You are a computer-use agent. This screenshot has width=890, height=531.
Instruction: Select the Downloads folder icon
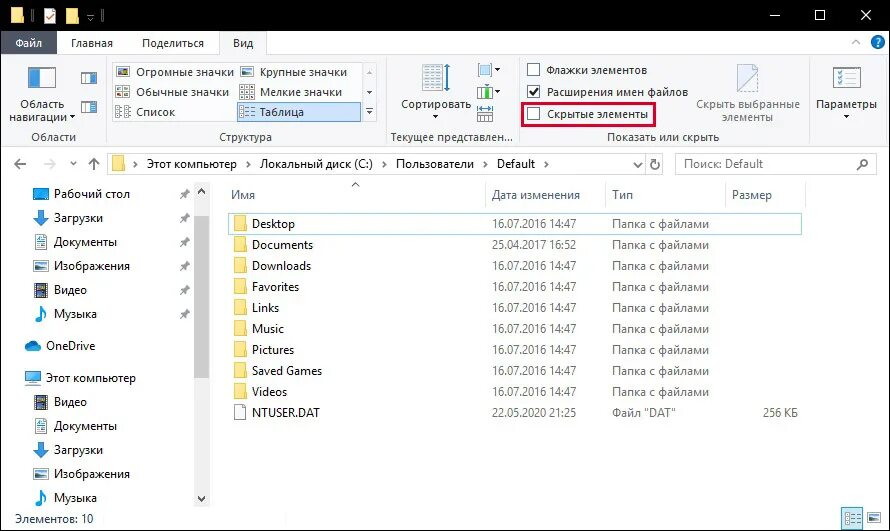click(240, 266)
